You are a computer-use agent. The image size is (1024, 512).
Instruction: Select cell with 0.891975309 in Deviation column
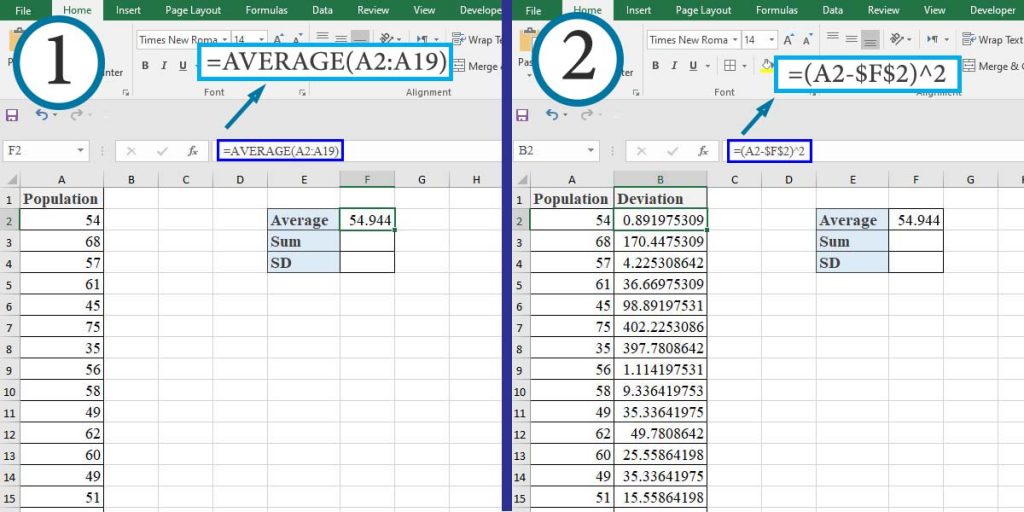point(660,220)
